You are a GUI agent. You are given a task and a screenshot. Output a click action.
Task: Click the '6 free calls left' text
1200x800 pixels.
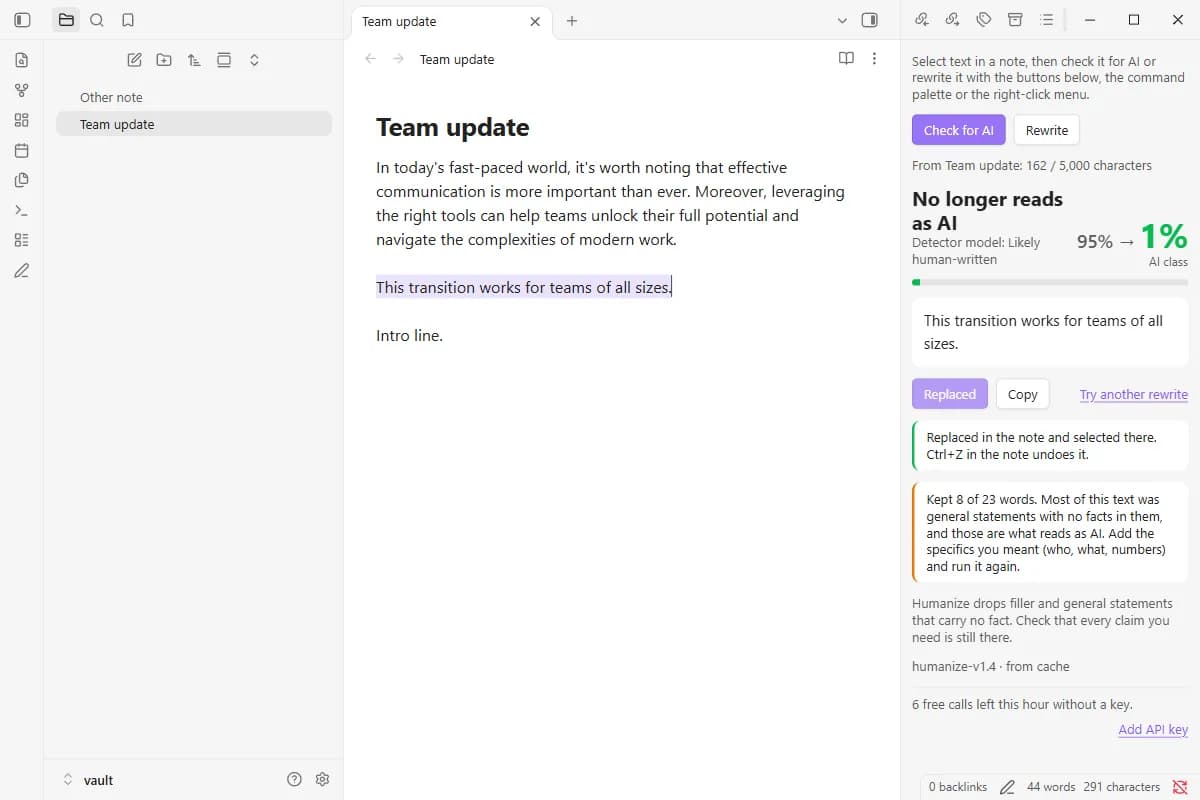tap(1022, 704)
